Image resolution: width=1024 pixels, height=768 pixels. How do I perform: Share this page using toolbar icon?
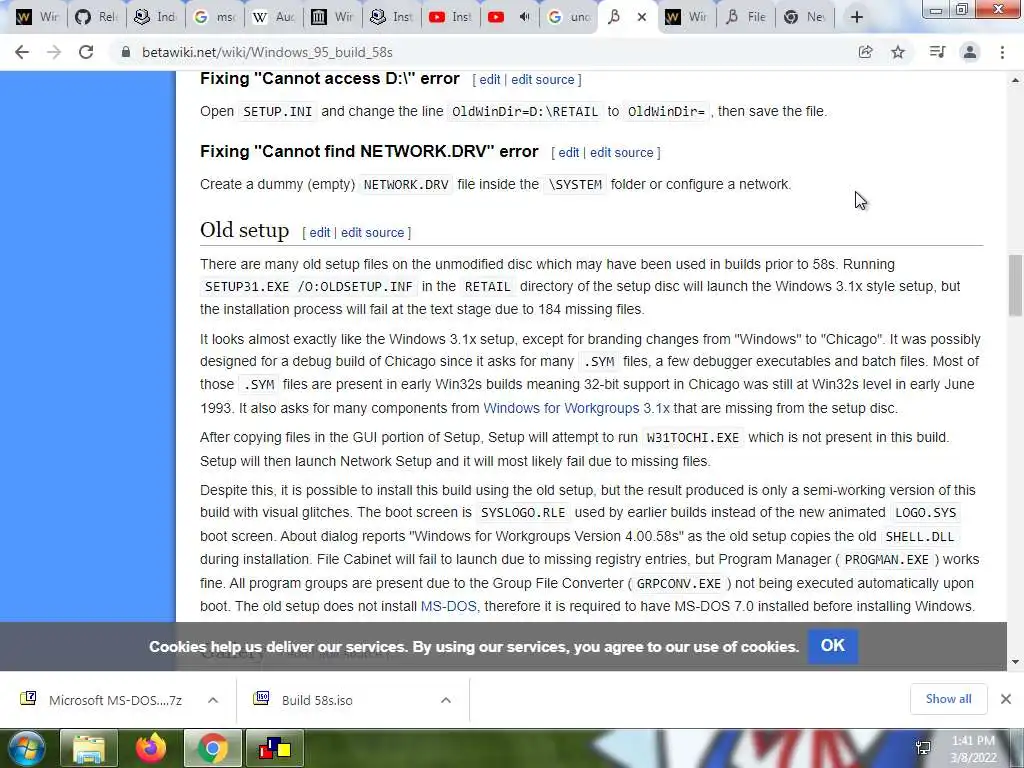(x=865, y=52)
